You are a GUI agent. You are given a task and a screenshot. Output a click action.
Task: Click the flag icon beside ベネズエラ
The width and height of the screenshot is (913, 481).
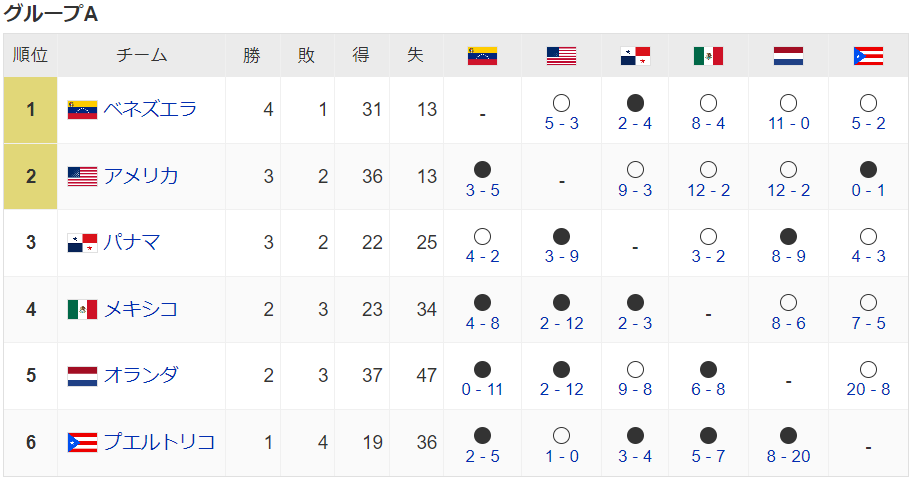(x=82, y=110)
